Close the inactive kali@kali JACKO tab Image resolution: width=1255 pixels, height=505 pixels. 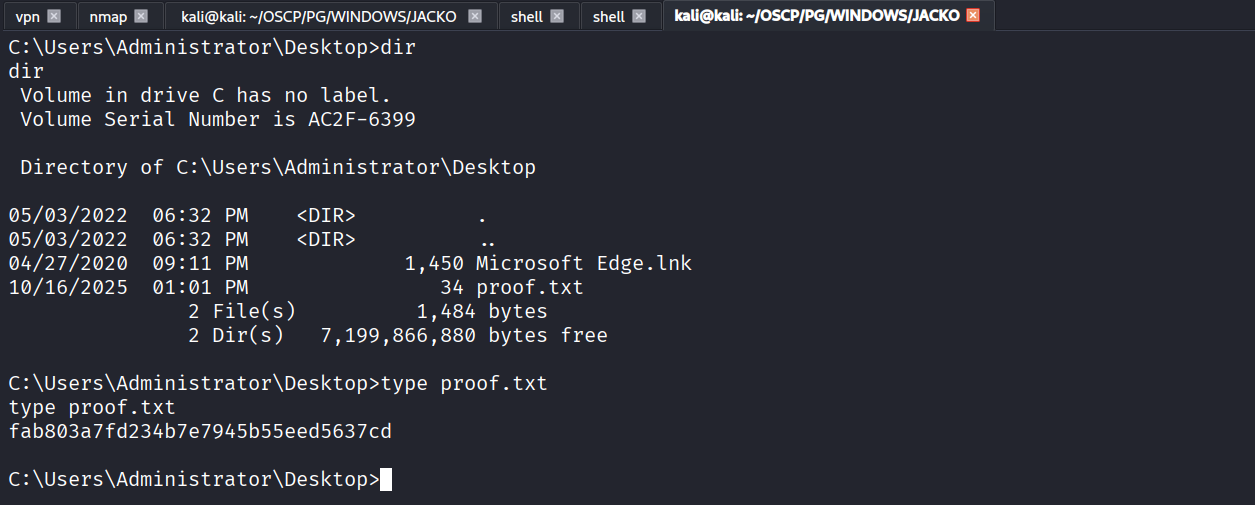(x=475, y=16)
